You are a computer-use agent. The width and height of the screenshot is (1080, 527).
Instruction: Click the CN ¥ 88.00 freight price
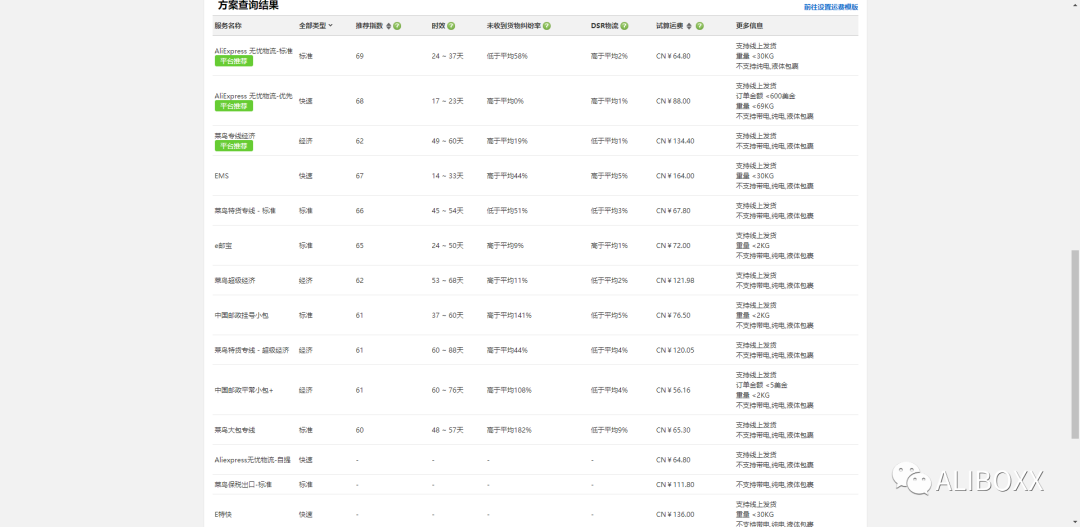click(x=673, y=101)
